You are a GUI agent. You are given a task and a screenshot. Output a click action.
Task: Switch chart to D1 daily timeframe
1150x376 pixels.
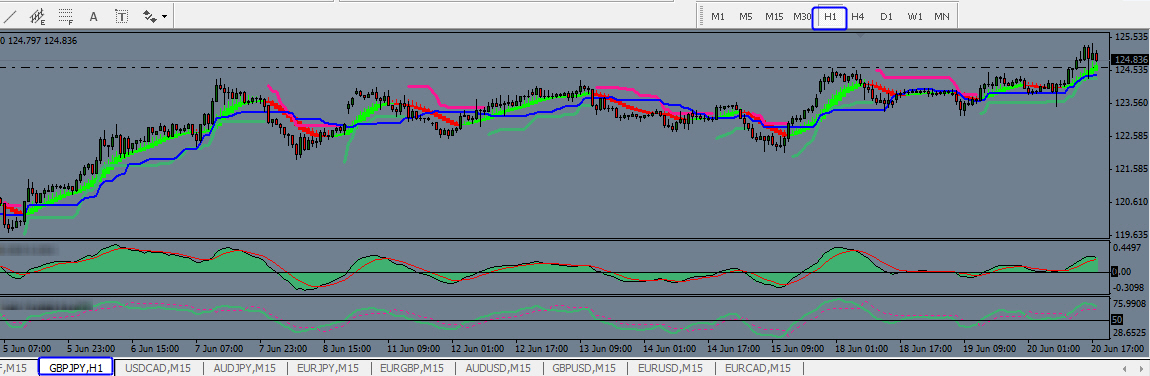click(886, 16)
